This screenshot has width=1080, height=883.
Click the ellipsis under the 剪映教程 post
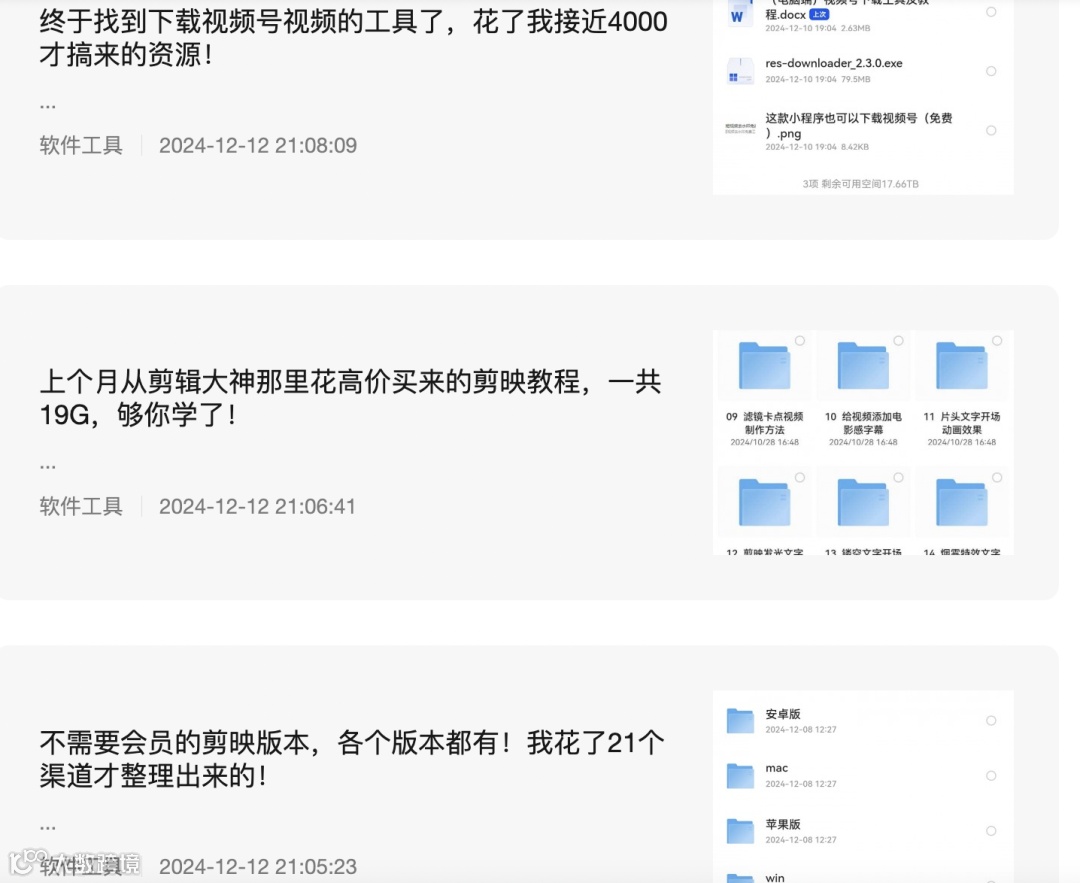pos(48,468)
